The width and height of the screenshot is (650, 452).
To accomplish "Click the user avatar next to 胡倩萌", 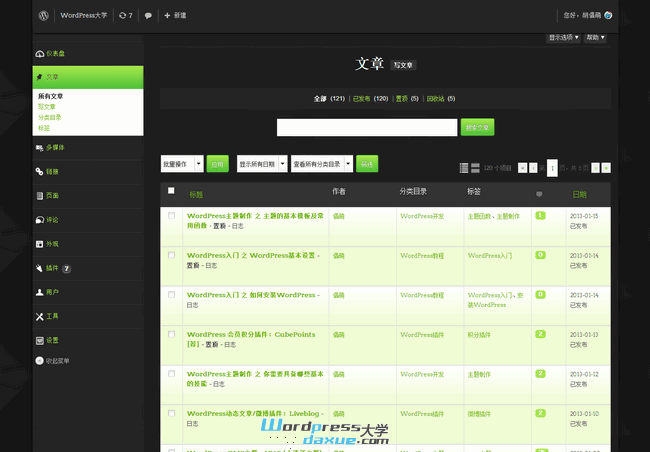I will pyautogui.click(x=608, y=15).
